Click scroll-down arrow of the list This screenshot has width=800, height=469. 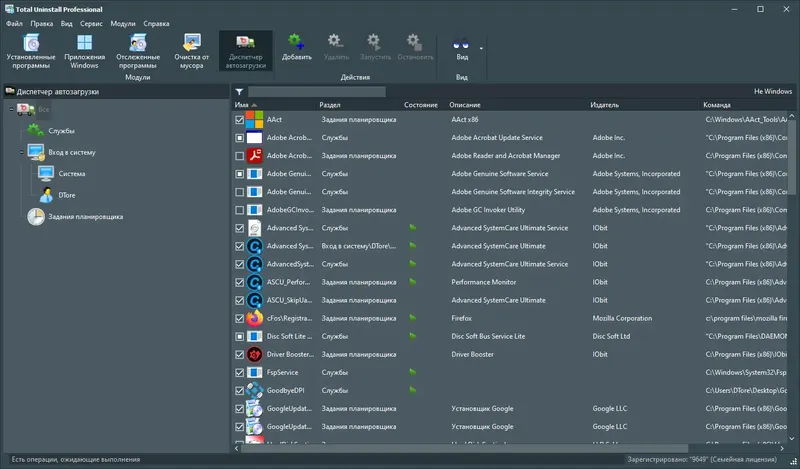point(792,438)
